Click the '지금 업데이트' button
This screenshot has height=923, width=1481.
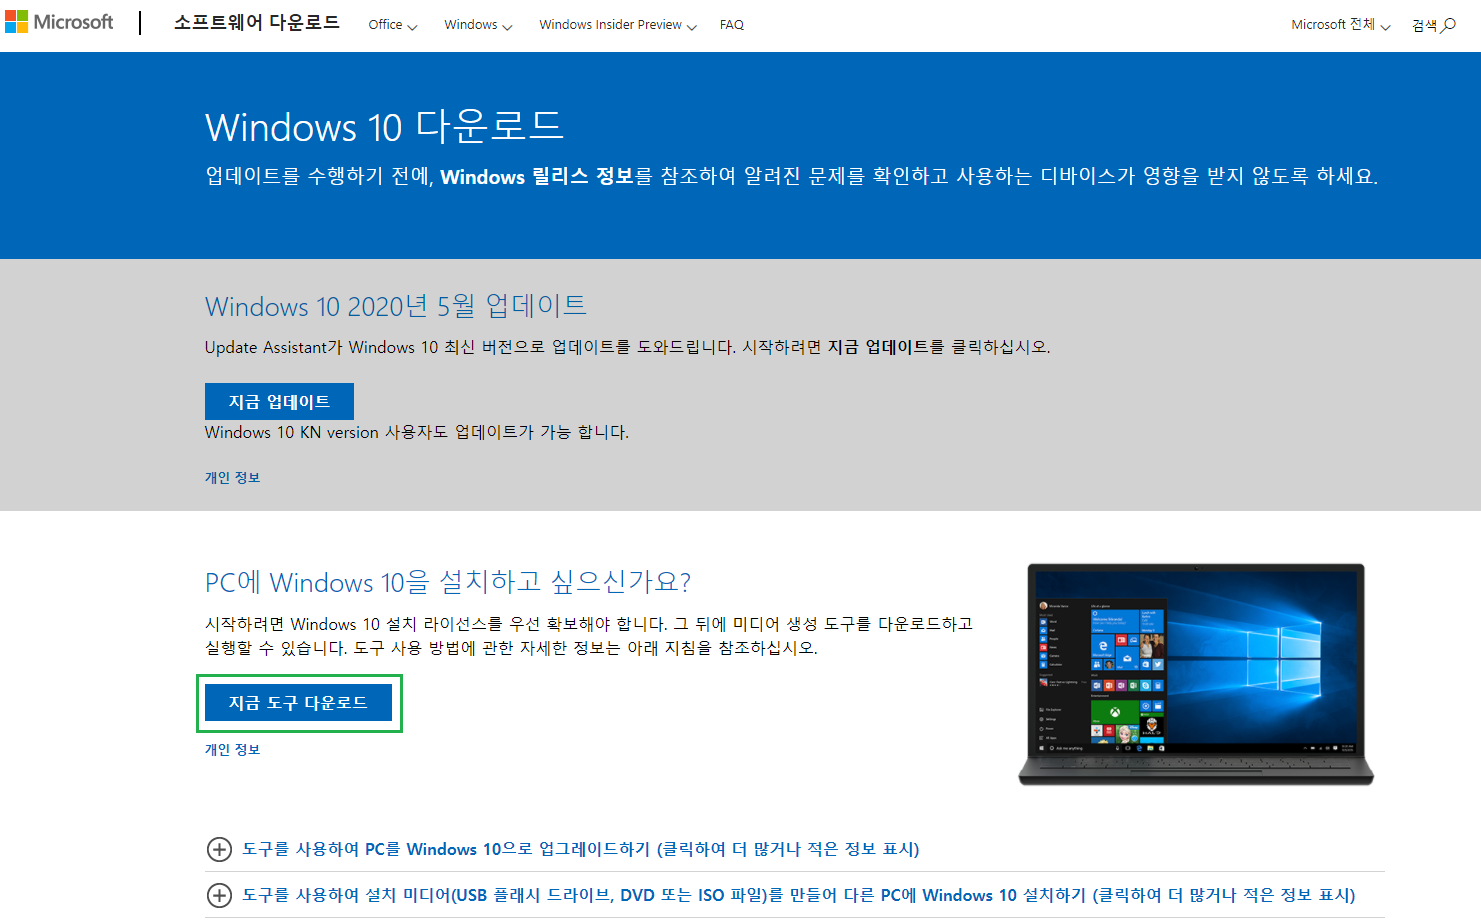click(279, 401)
